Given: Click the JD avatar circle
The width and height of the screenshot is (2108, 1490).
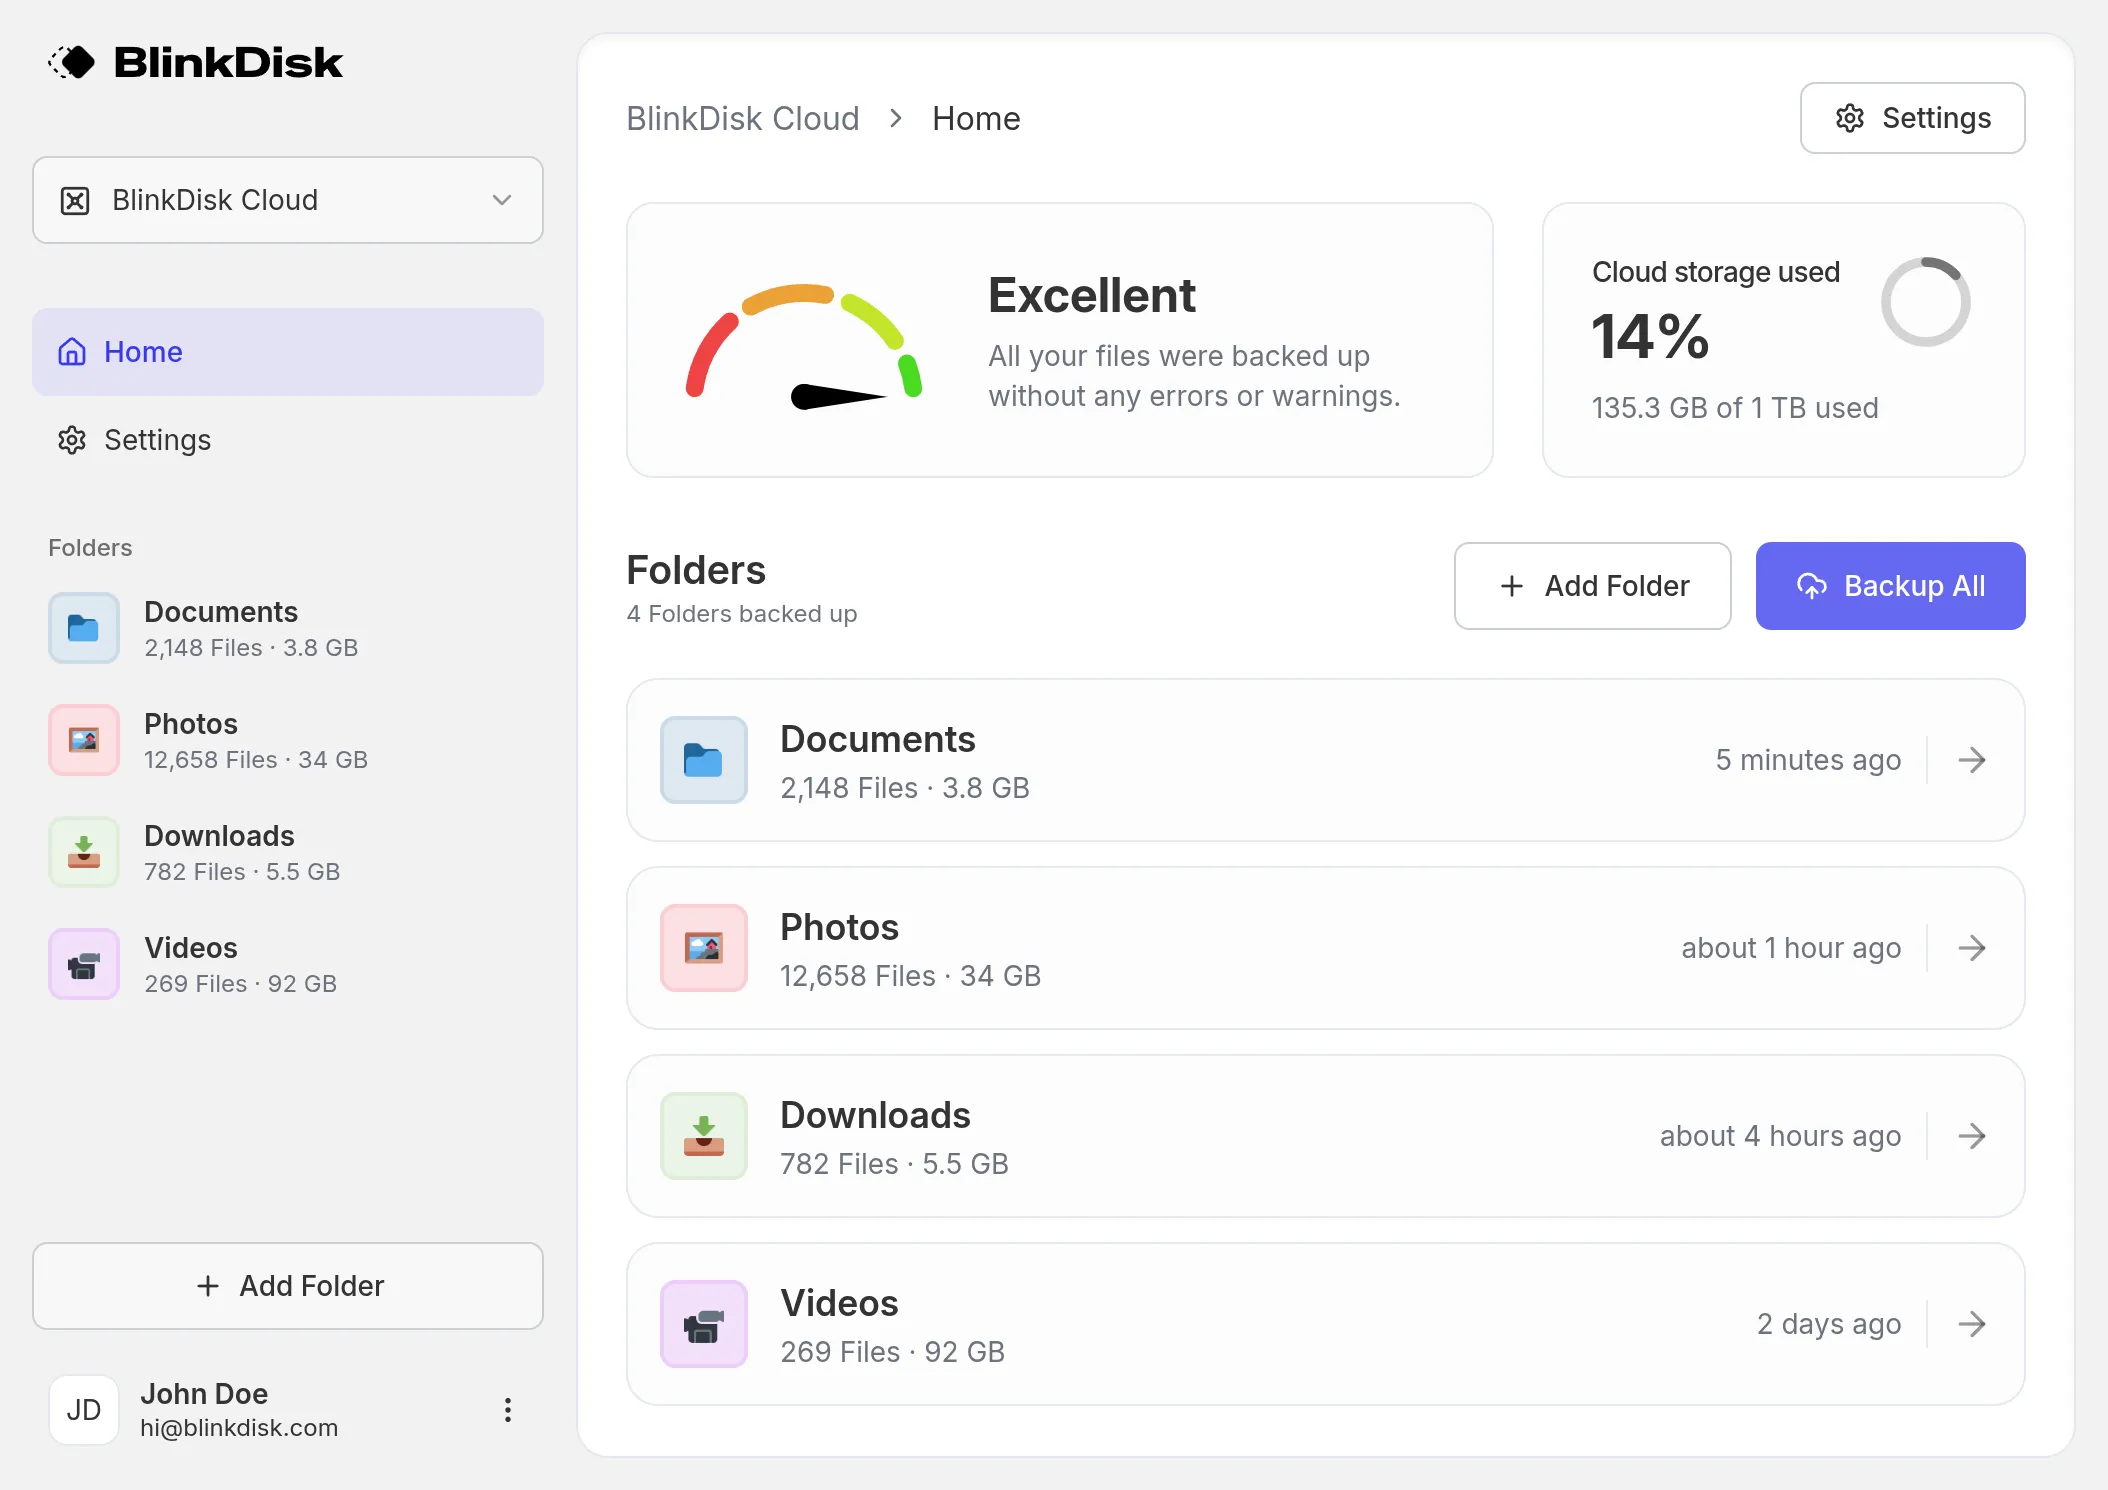Looking at the screenshot, I should pos(84,1410).
